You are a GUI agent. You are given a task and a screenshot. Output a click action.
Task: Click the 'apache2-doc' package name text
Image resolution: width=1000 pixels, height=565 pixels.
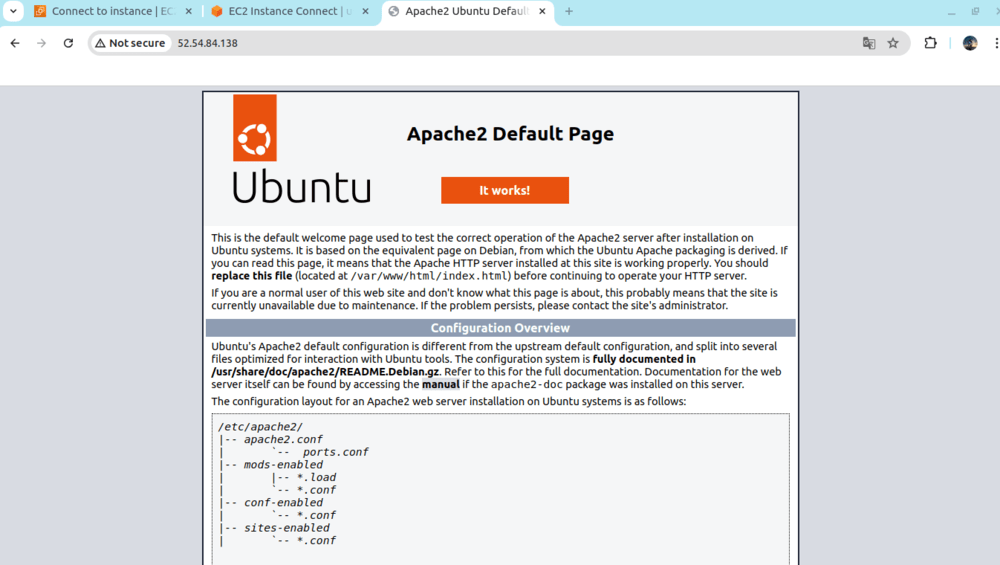[527, 385]
